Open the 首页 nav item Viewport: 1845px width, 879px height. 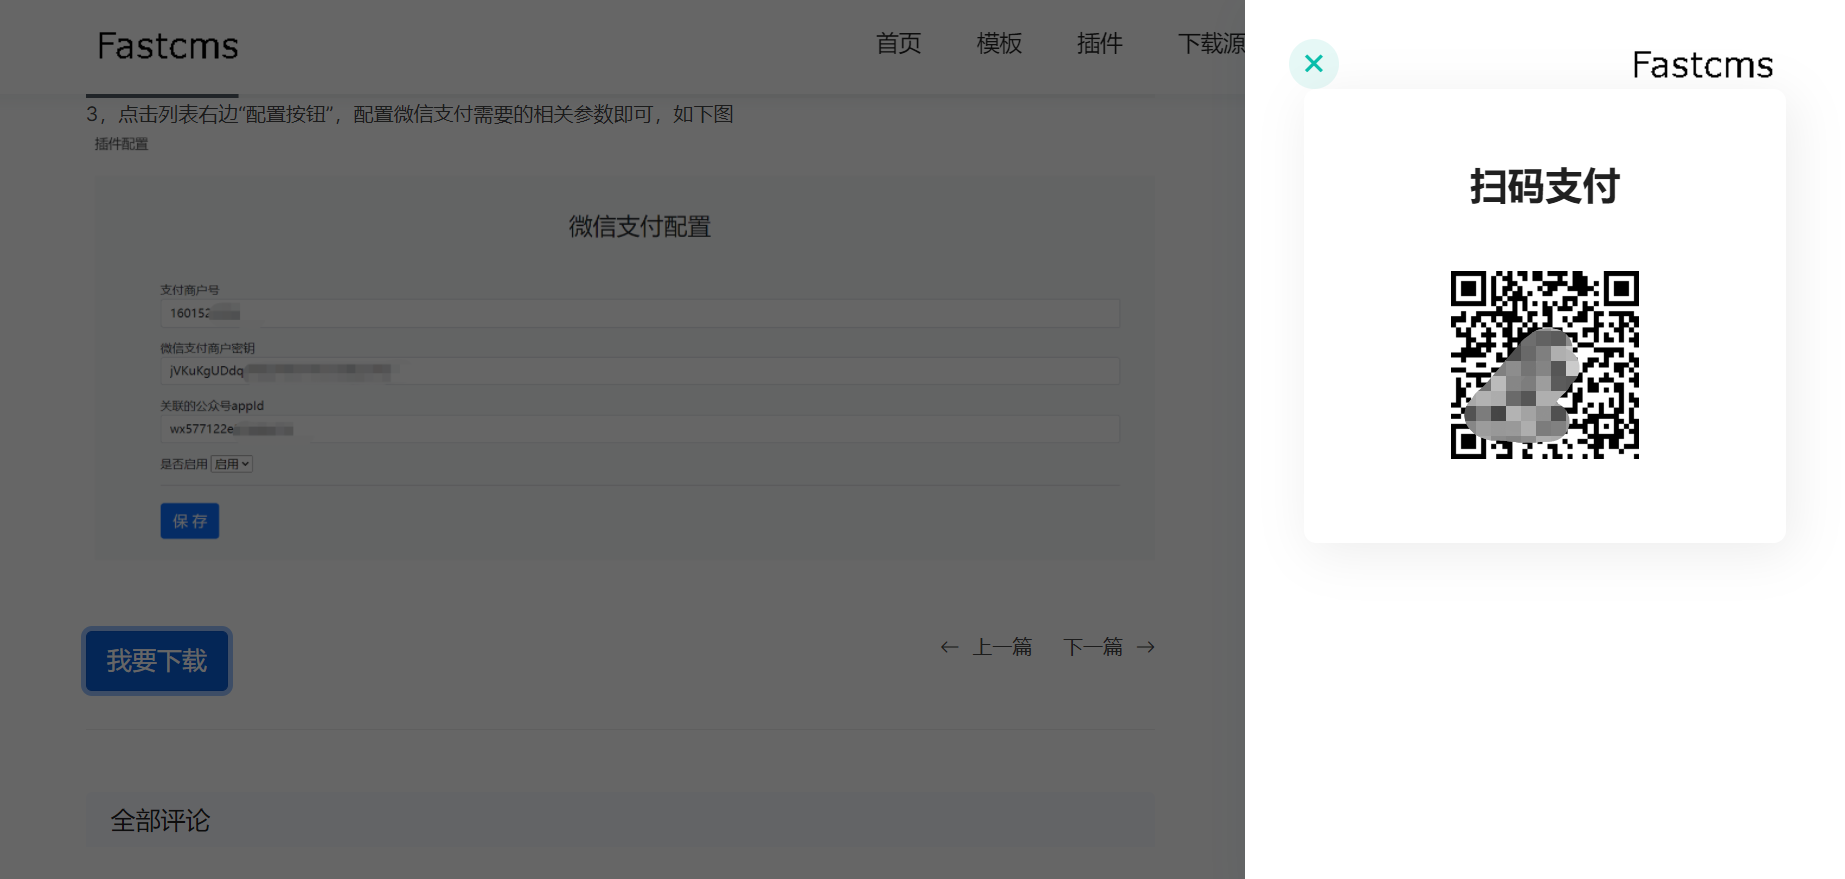(898, 44)
